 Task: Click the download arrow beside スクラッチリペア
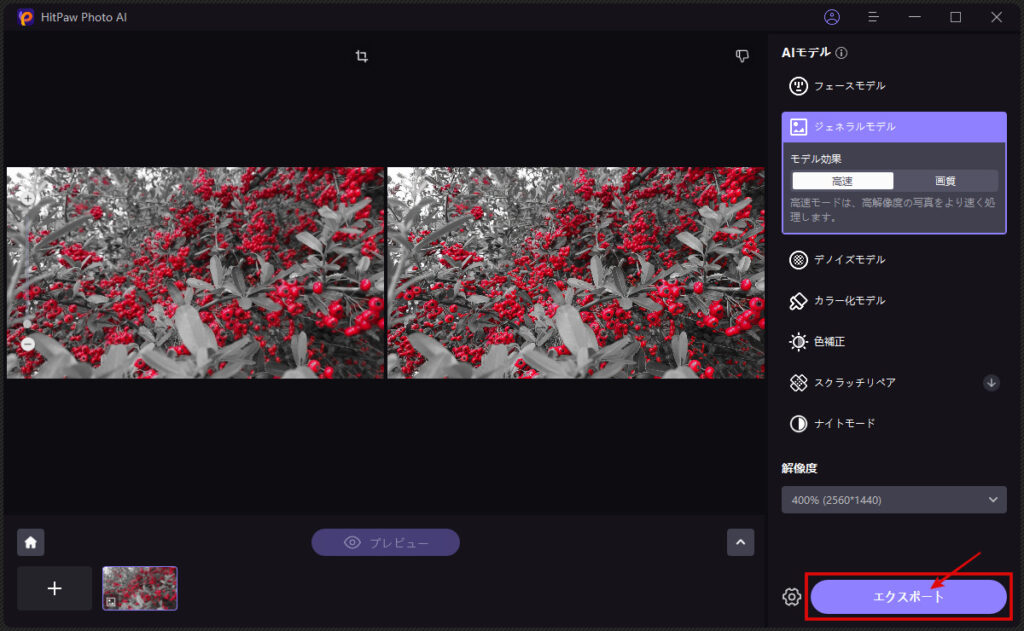tap(991, 382)
